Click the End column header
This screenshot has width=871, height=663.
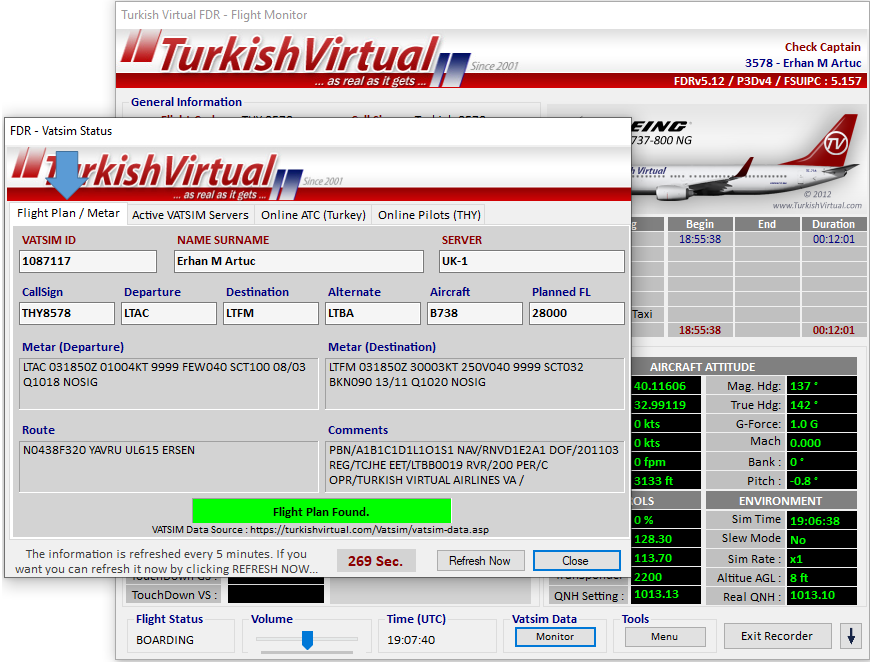[767, 224]
